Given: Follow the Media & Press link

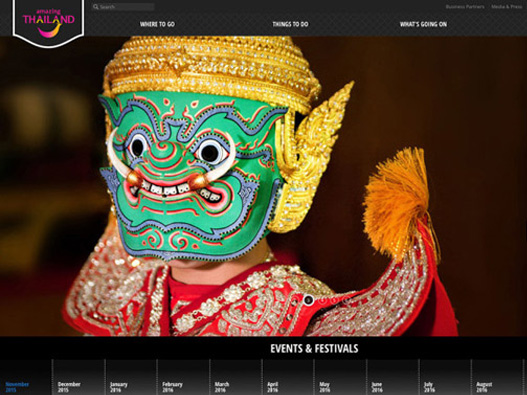Looking at the screenshot, I should point(507,7).
